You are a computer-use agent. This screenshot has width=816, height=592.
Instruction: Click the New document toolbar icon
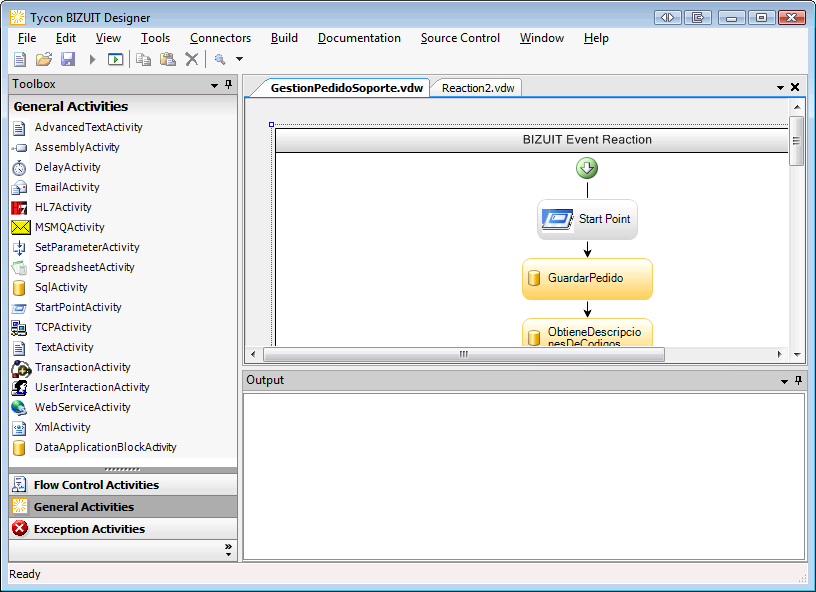tap(20, 59)
